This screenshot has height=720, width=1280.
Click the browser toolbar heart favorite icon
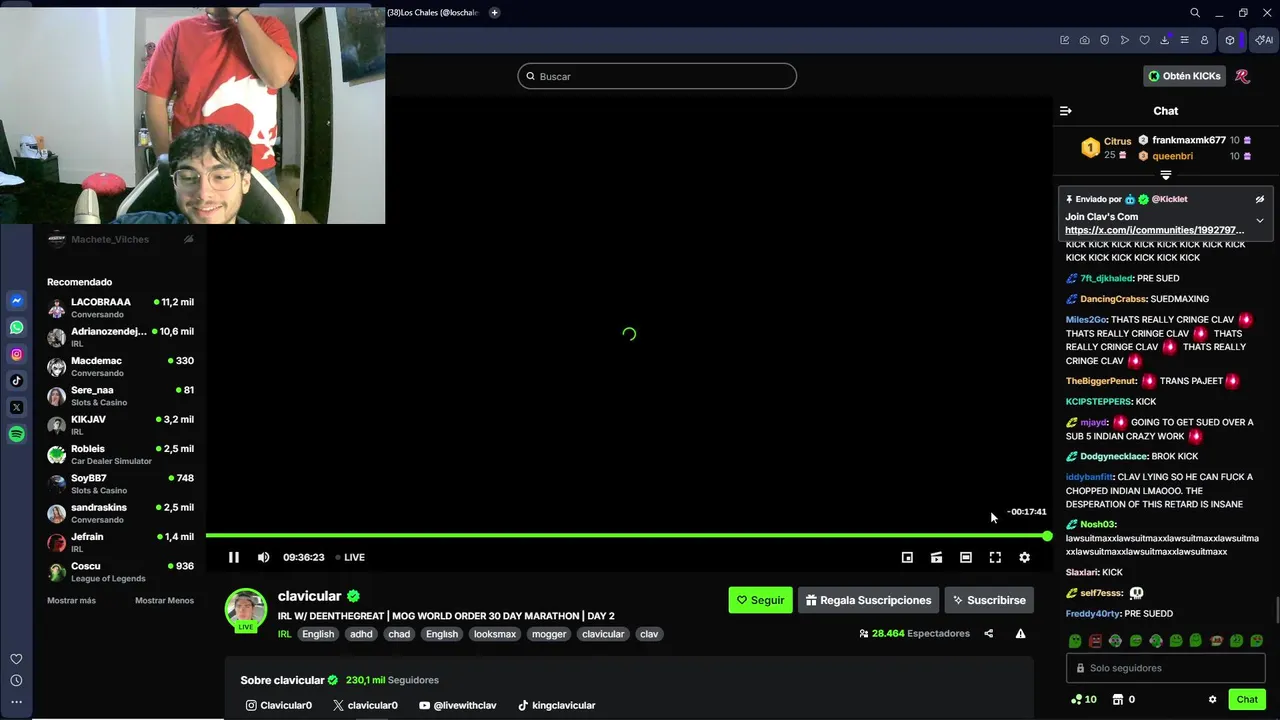[1145, 40]
